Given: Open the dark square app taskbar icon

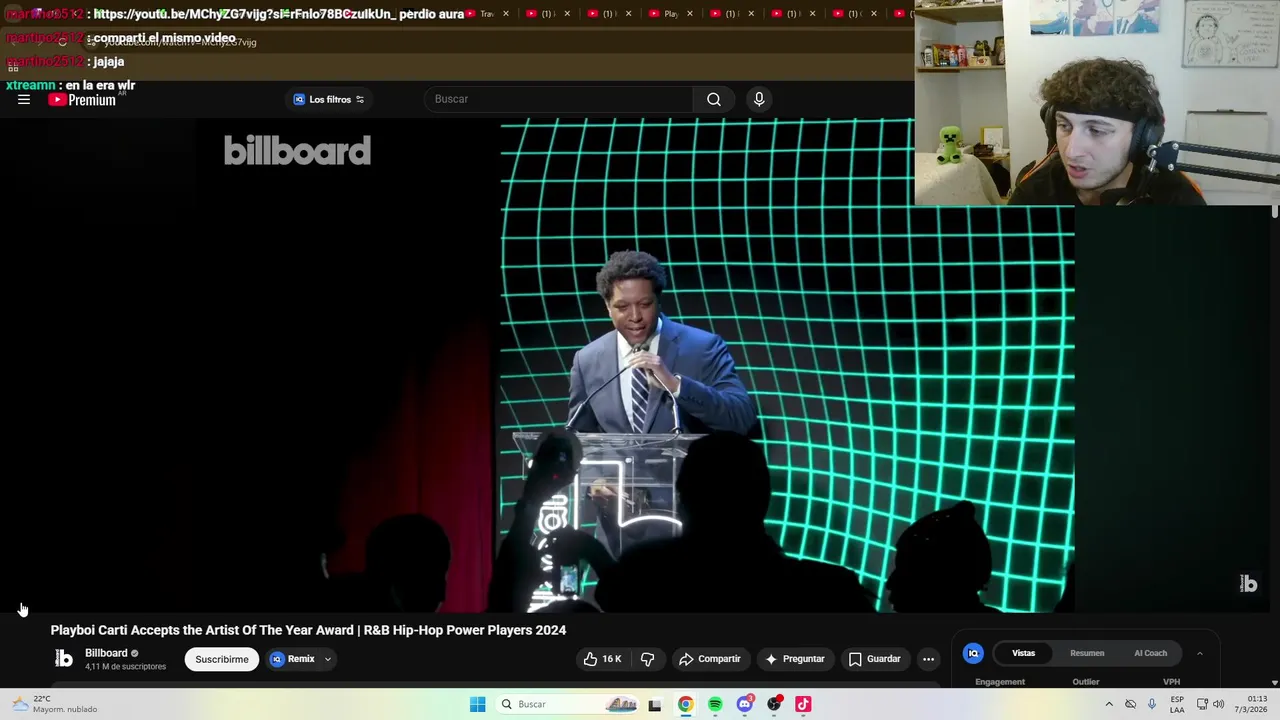Looking at the screenshot, I should point(655,705).
